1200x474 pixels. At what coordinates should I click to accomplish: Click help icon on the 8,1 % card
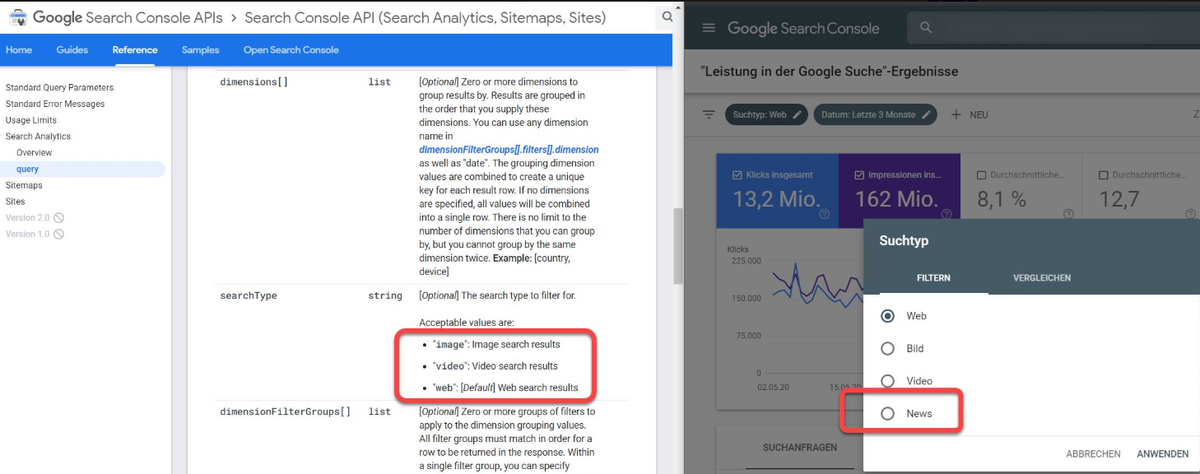pos(1069,214)
